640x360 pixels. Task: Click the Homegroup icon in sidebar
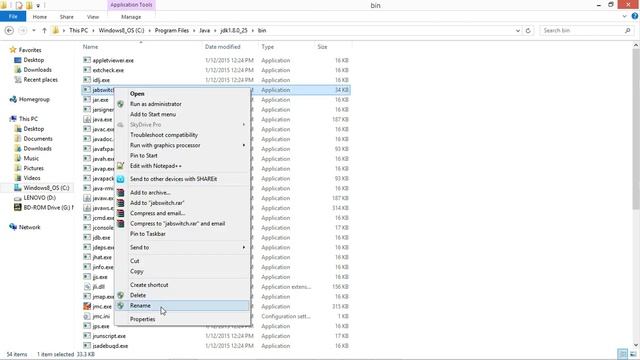13,99
